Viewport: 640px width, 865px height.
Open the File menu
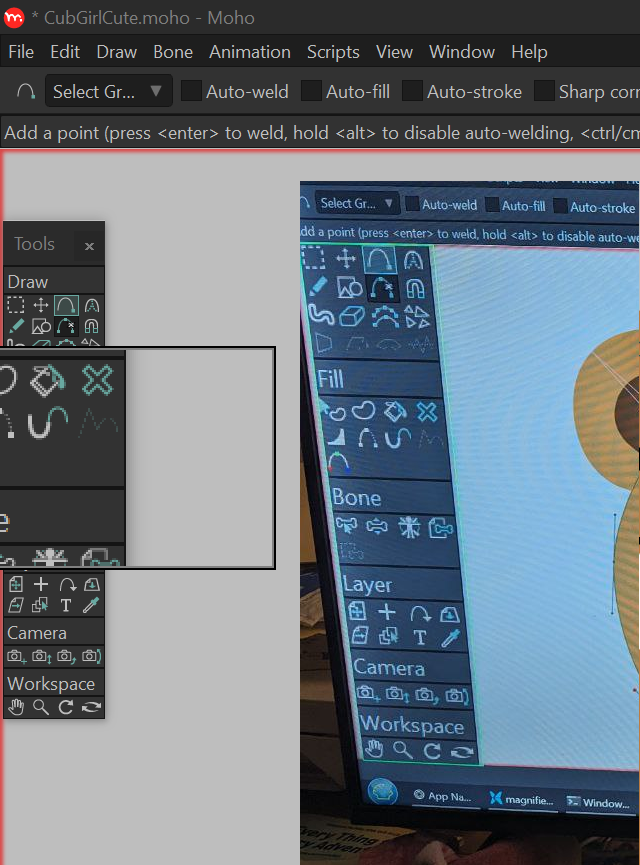click(x=21, y=52)
